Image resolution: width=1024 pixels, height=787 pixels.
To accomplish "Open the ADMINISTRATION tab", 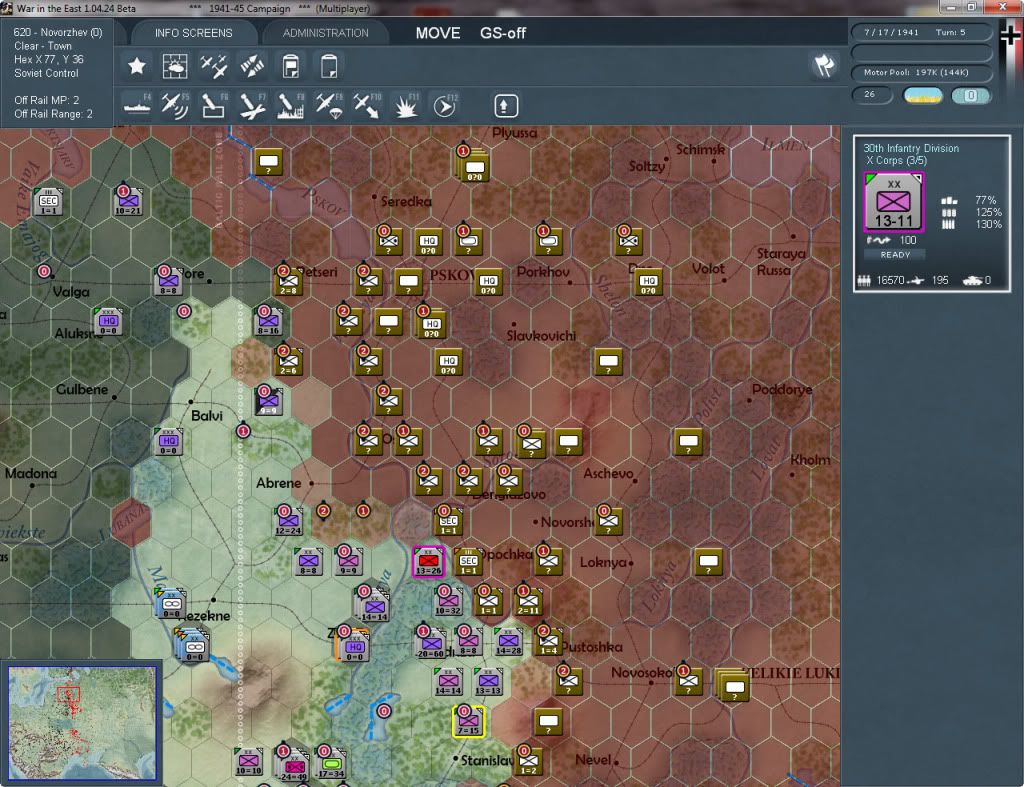I will click(326, 33).
